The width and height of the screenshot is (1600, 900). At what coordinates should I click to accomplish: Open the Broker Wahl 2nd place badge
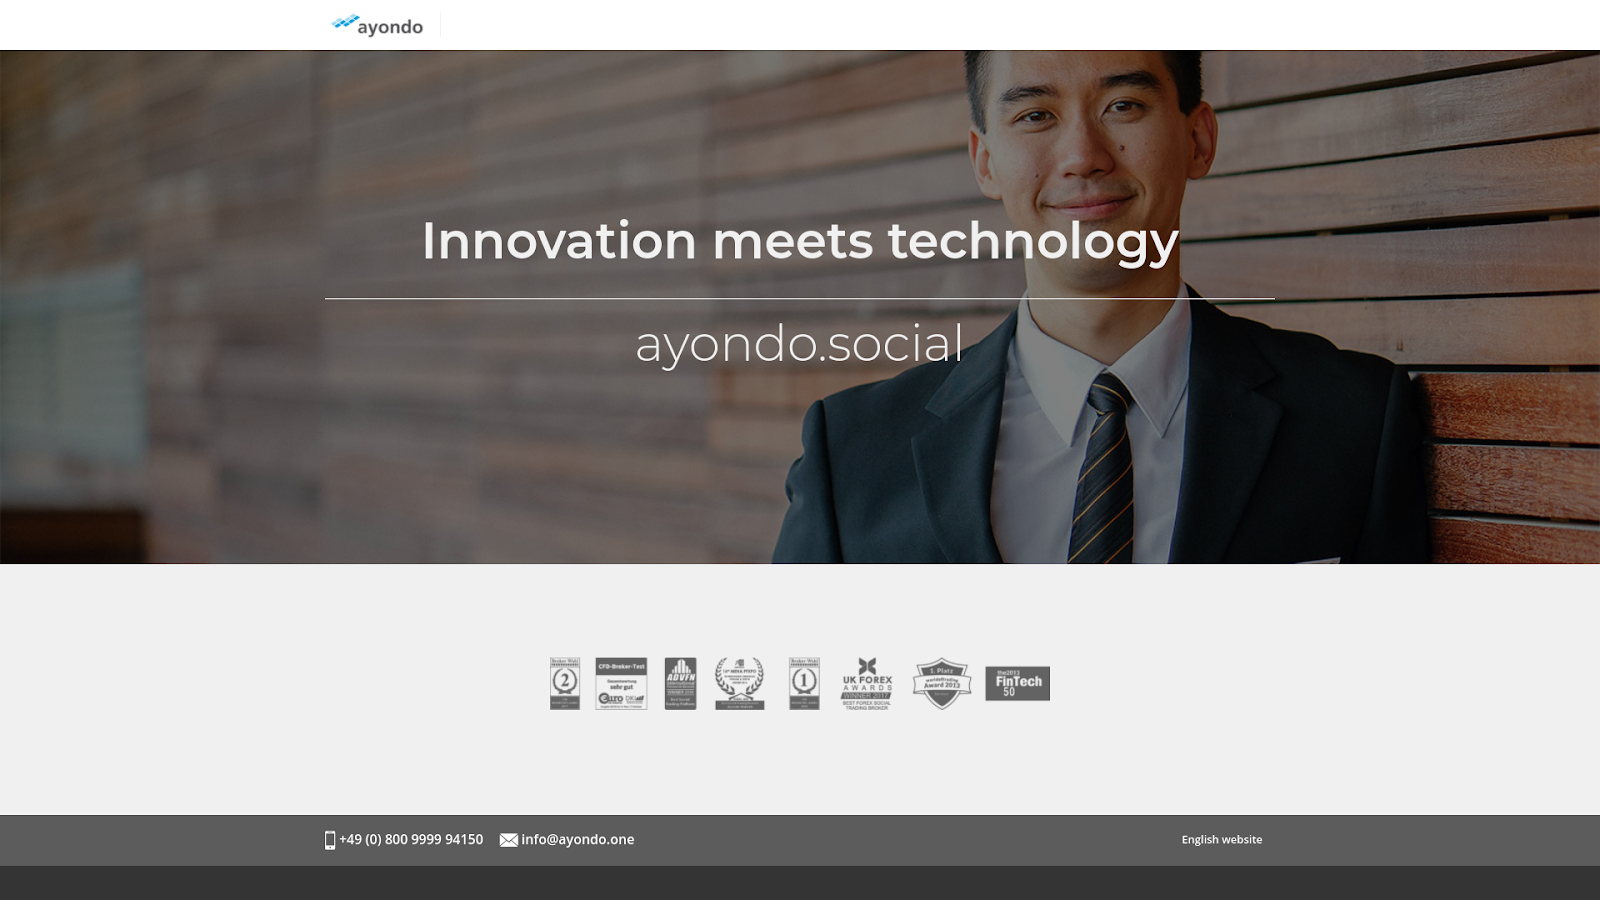pyautogui.click(x=565, y=684)
